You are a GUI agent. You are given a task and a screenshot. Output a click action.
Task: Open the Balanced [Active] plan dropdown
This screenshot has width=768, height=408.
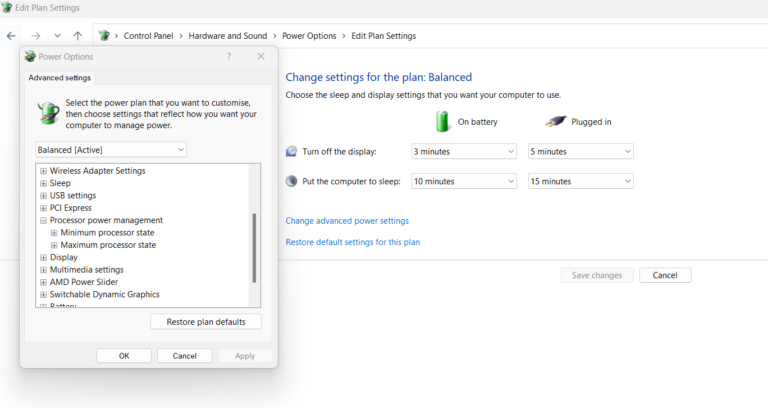point(110,150)
